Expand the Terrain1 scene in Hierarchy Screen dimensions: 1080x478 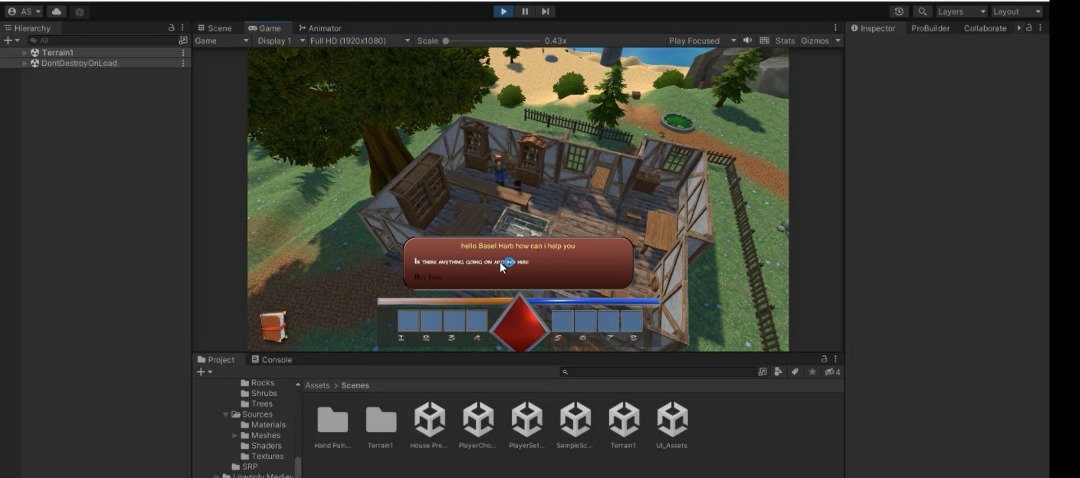[x=25, y=52]
